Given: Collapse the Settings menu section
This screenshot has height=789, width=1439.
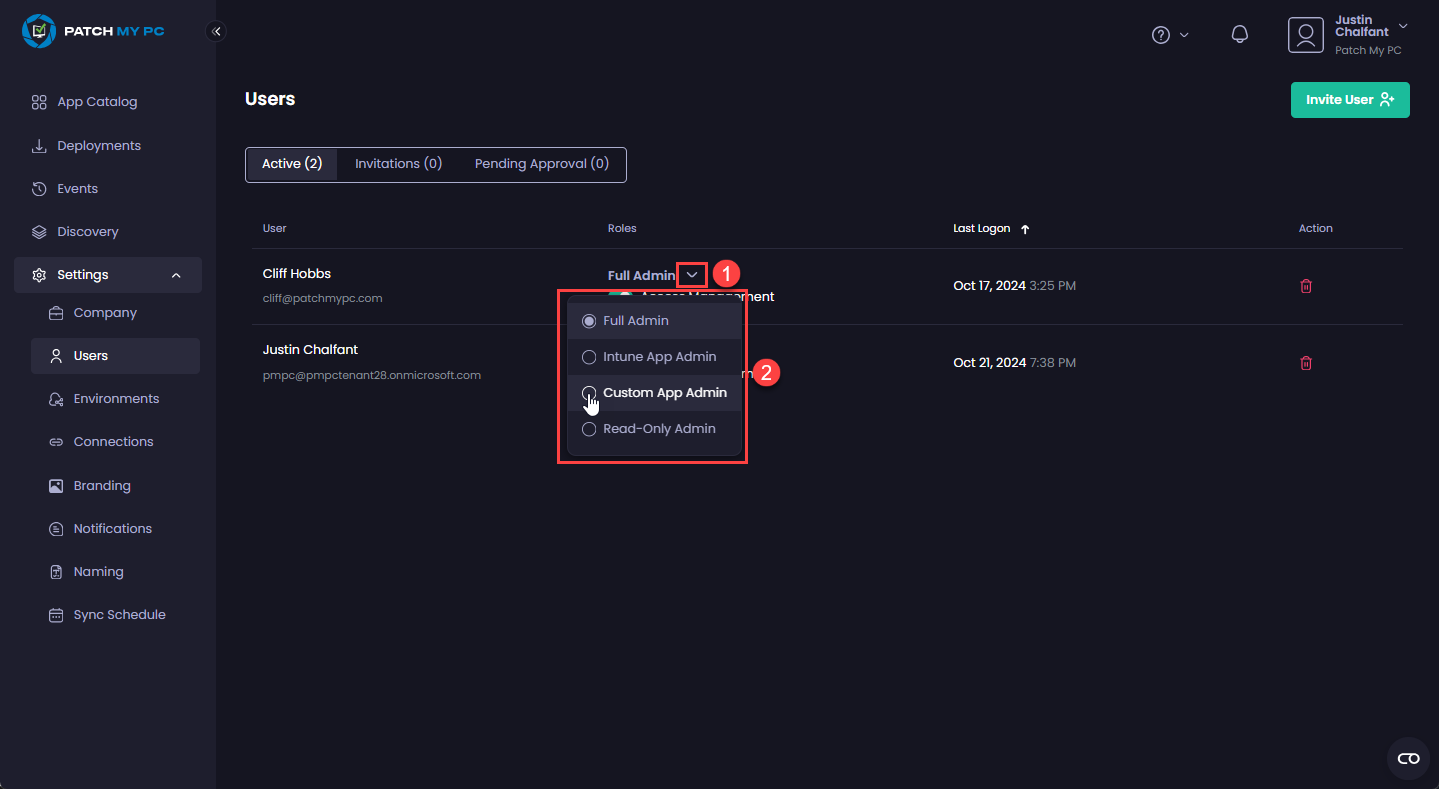Looking at the screenshot, I should (x=176, y=275).
